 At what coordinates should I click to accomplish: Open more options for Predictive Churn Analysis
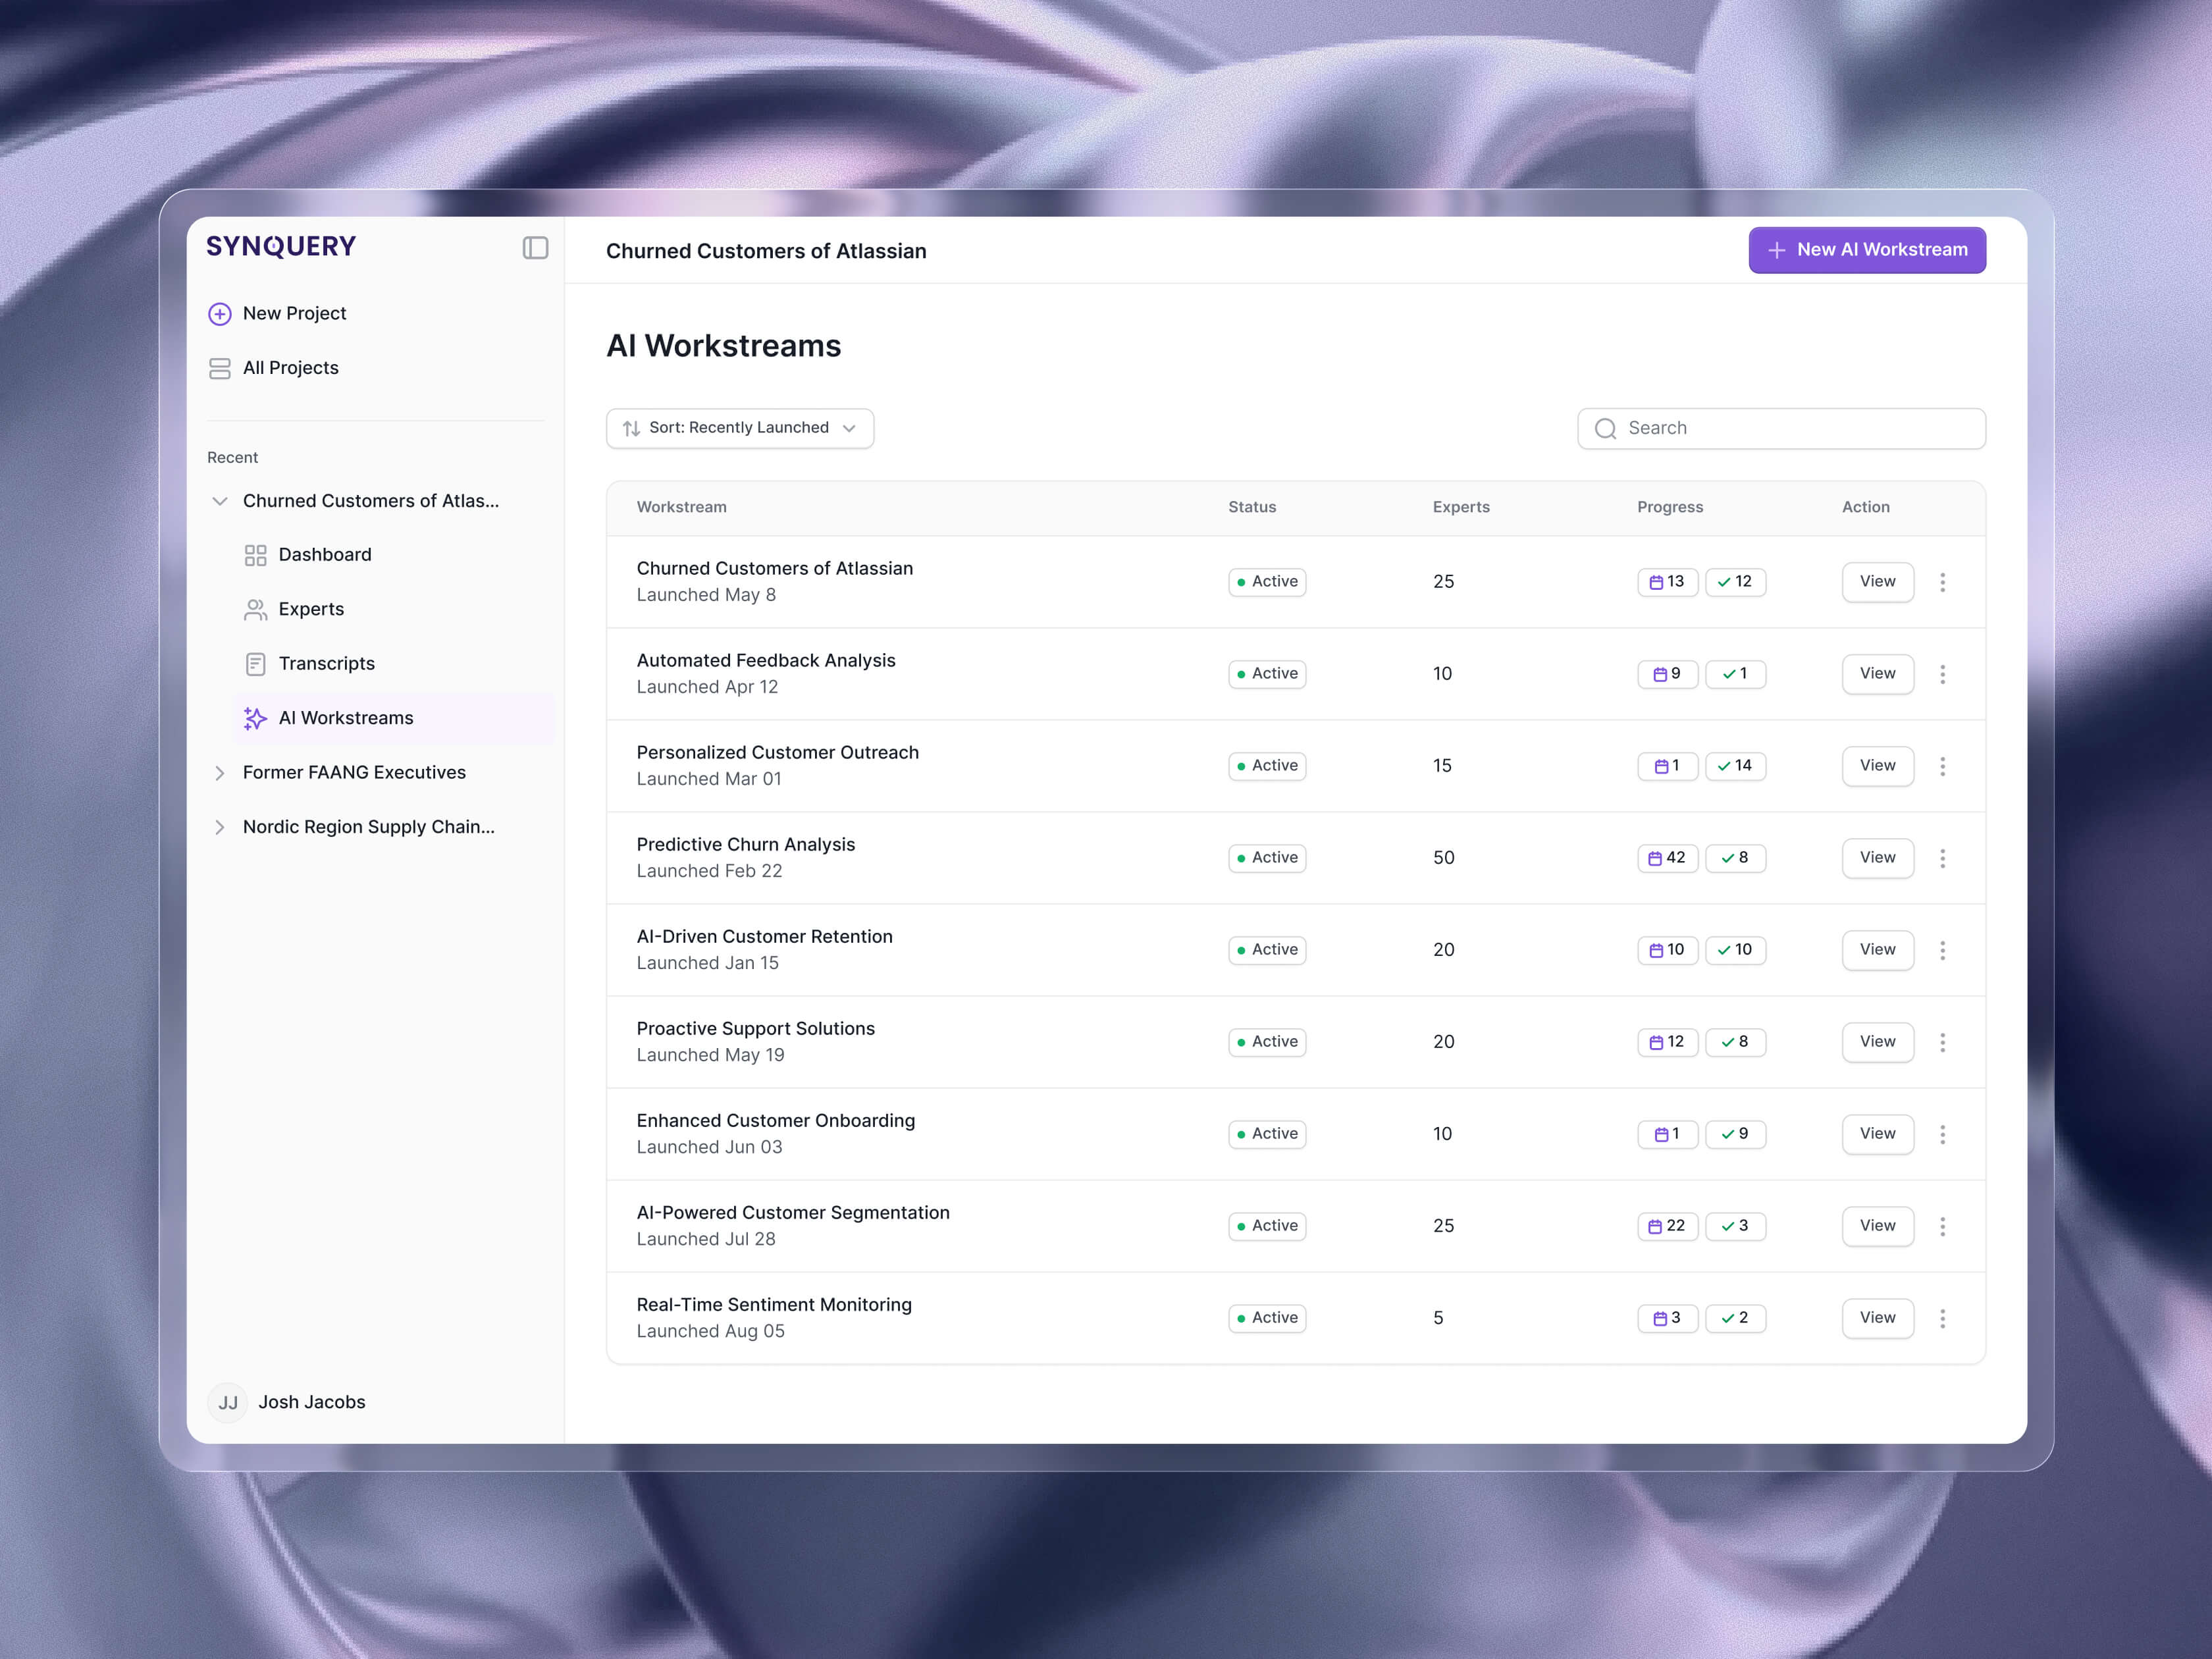point(1943,858)
